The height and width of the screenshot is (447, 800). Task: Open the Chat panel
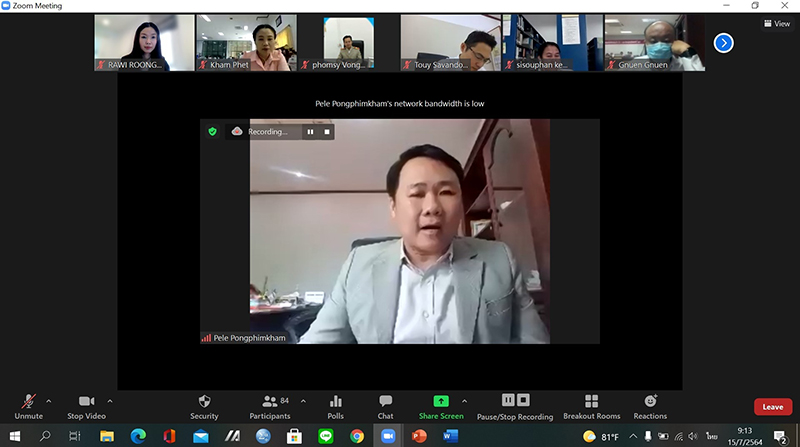pyautogui.click(x=385, y=407)
